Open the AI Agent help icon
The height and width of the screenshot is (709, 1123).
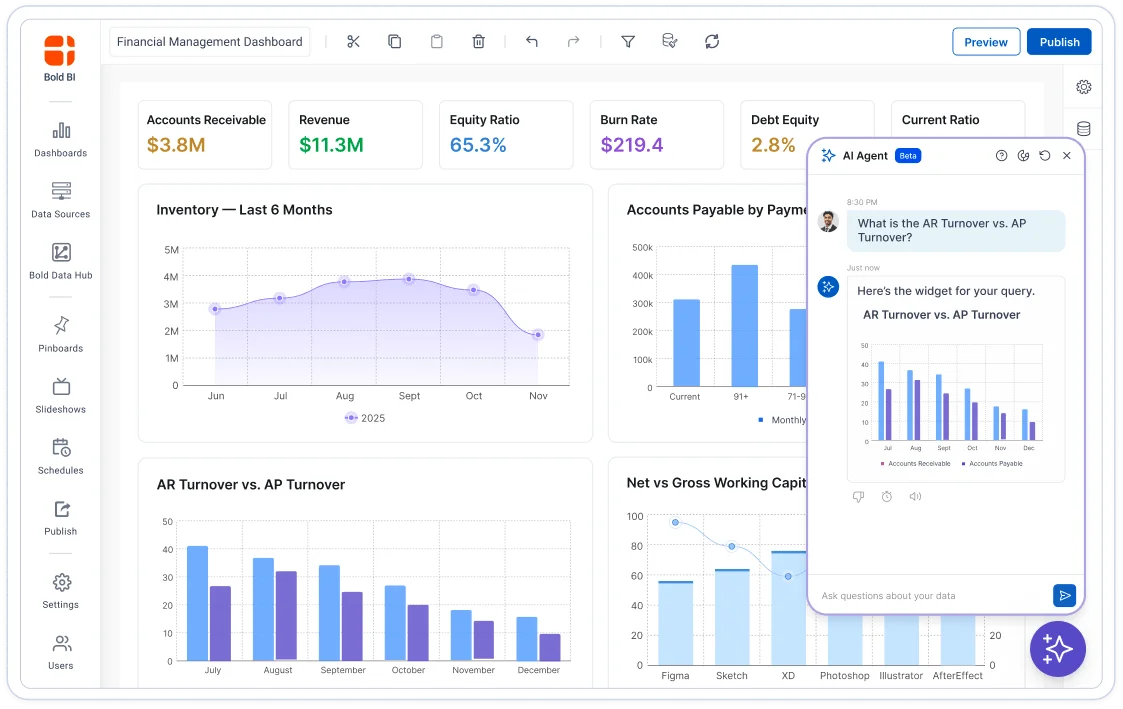[x=1001, y=155]
